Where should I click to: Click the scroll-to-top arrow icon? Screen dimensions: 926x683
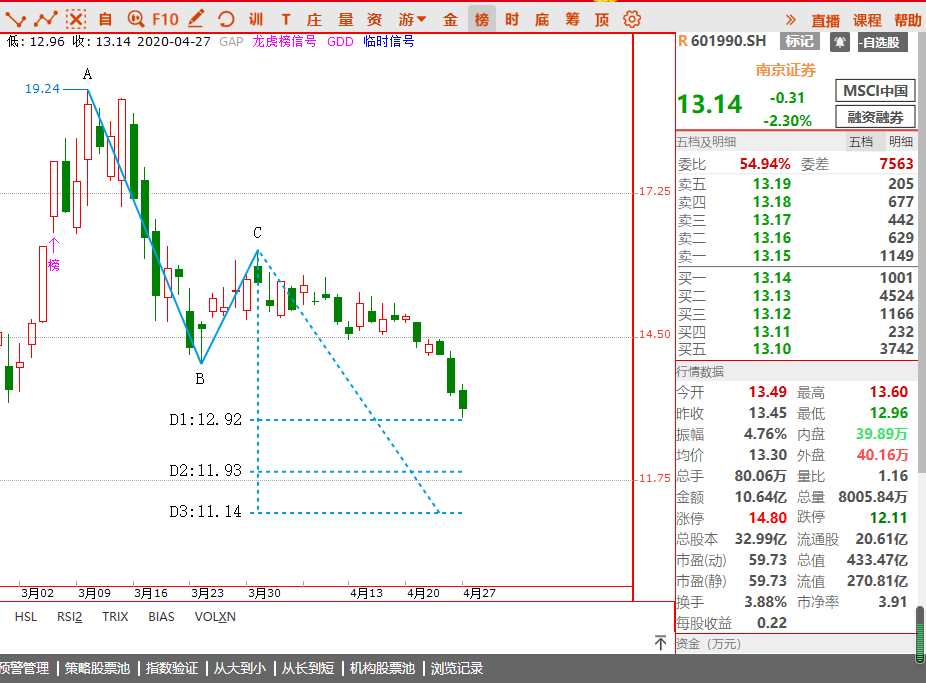pyautogui.click(x=660, y=642)
